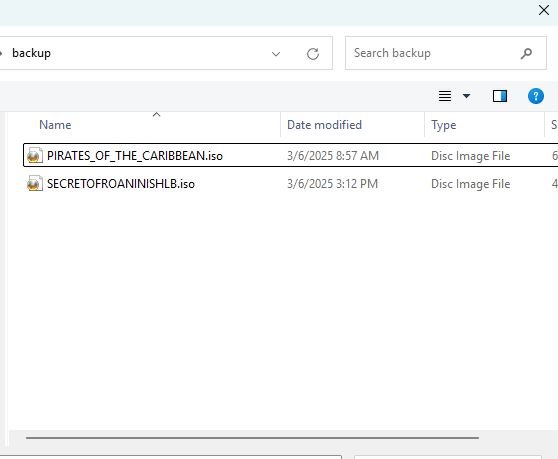
Task: Sort files by Name column
Action: tap(55, 125)
